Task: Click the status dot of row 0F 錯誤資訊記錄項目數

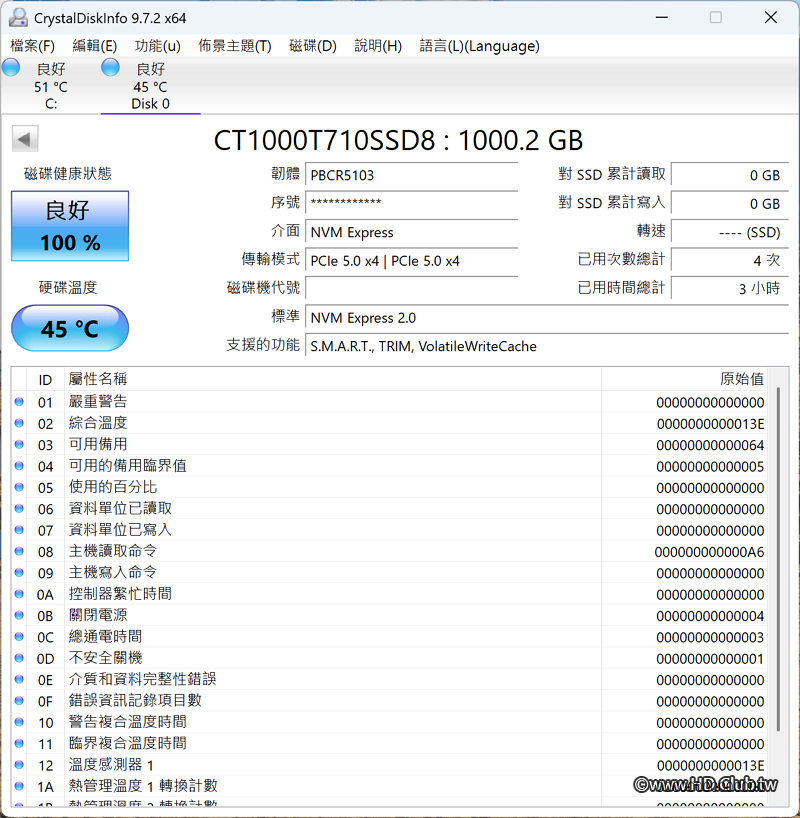Action: click(19, 701)
